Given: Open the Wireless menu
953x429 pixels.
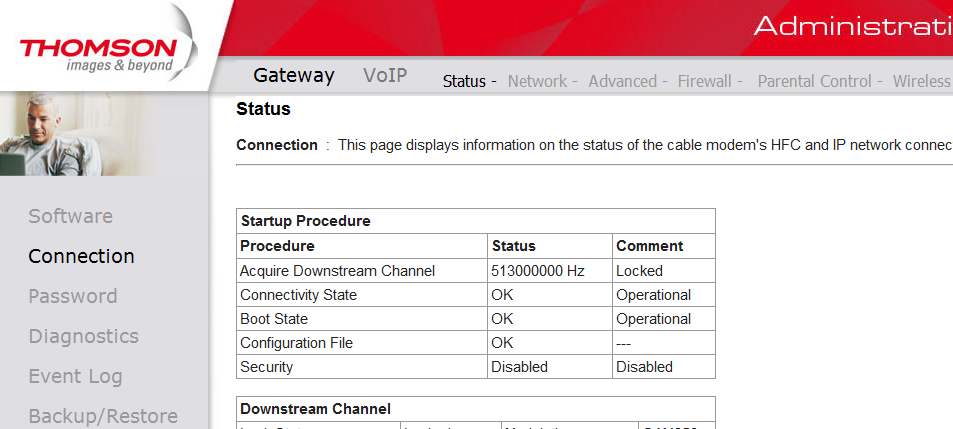Looking at the screenshot, I should (x=921, y=82).
